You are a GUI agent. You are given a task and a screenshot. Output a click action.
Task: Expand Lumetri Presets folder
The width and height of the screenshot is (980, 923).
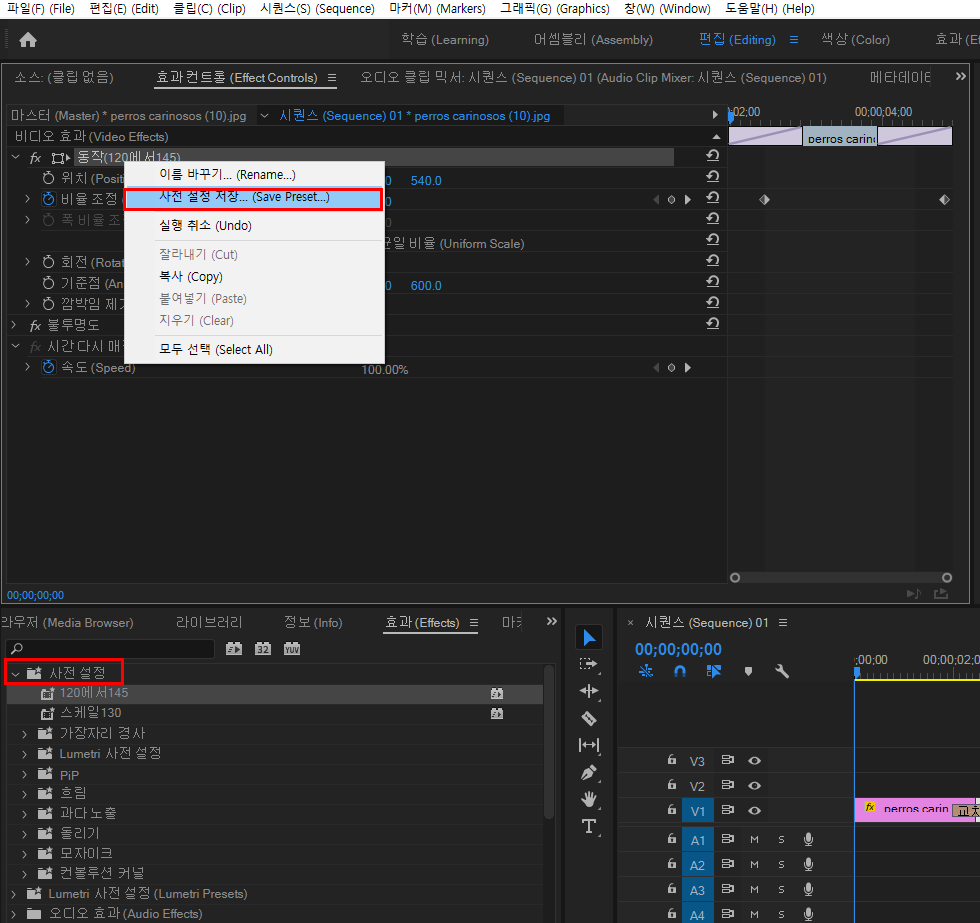(14, 894)
